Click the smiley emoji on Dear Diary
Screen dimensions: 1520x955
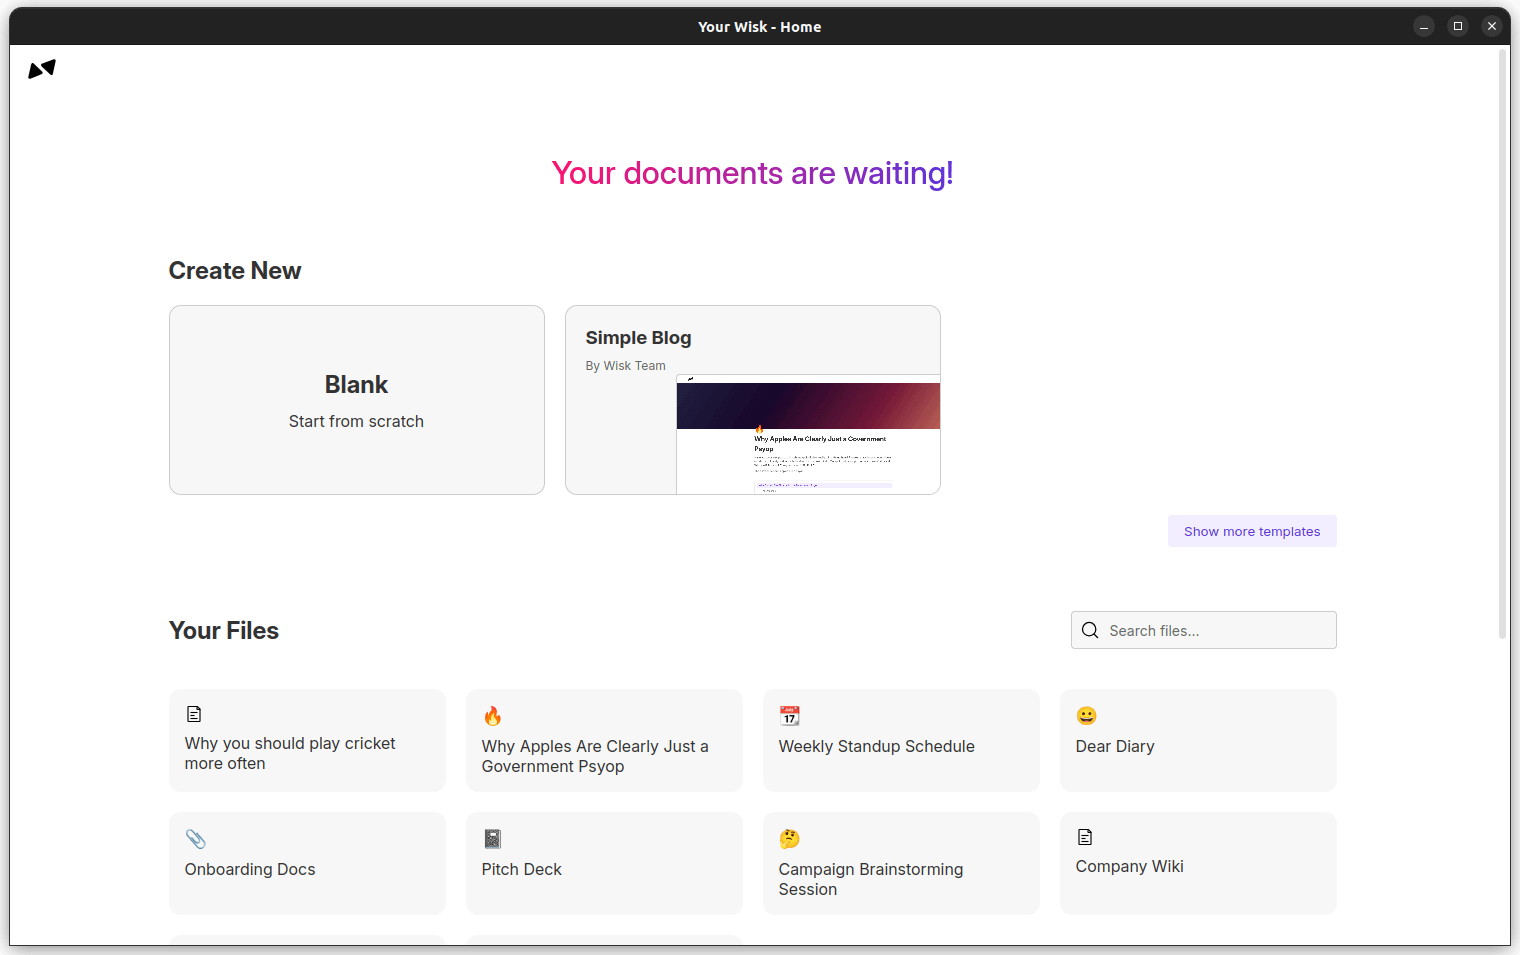point(1087,716)
